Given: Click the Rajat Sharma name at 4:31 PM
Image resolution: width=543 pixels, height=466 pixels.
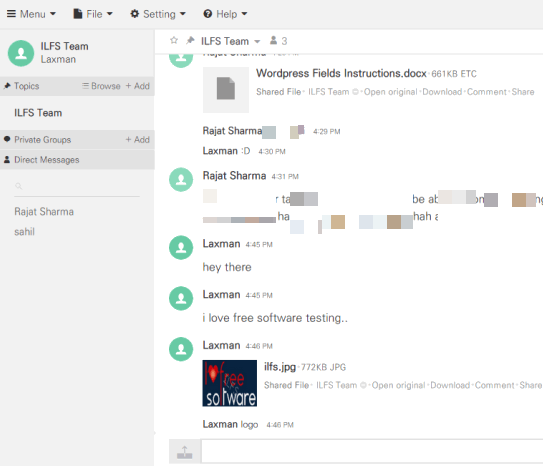Looking at the screenshot, I should [234, 176].
